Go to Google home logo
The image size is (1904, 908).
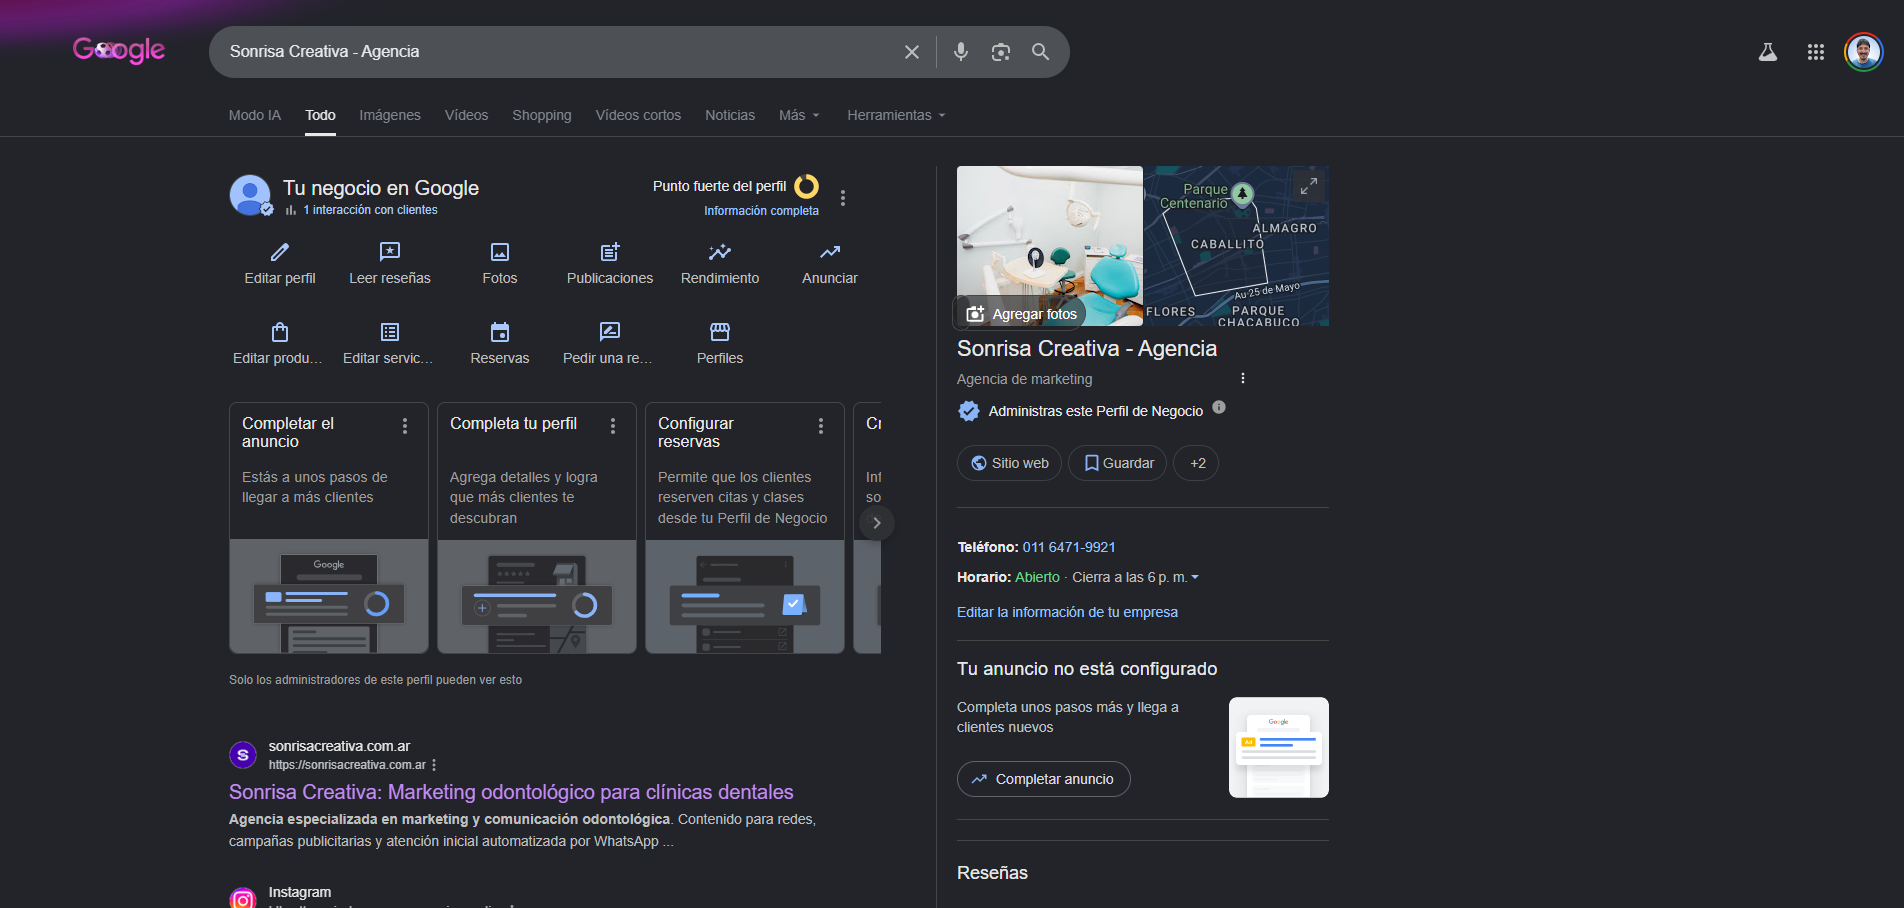click(x=119, y=50)
